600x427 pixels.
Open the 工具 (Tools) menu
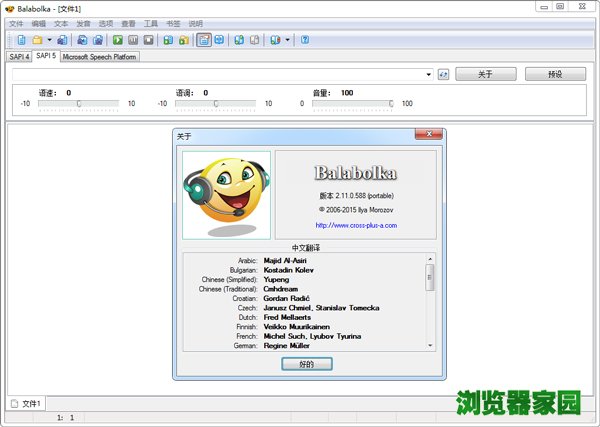pyautogui.click(x=151, y=22)
